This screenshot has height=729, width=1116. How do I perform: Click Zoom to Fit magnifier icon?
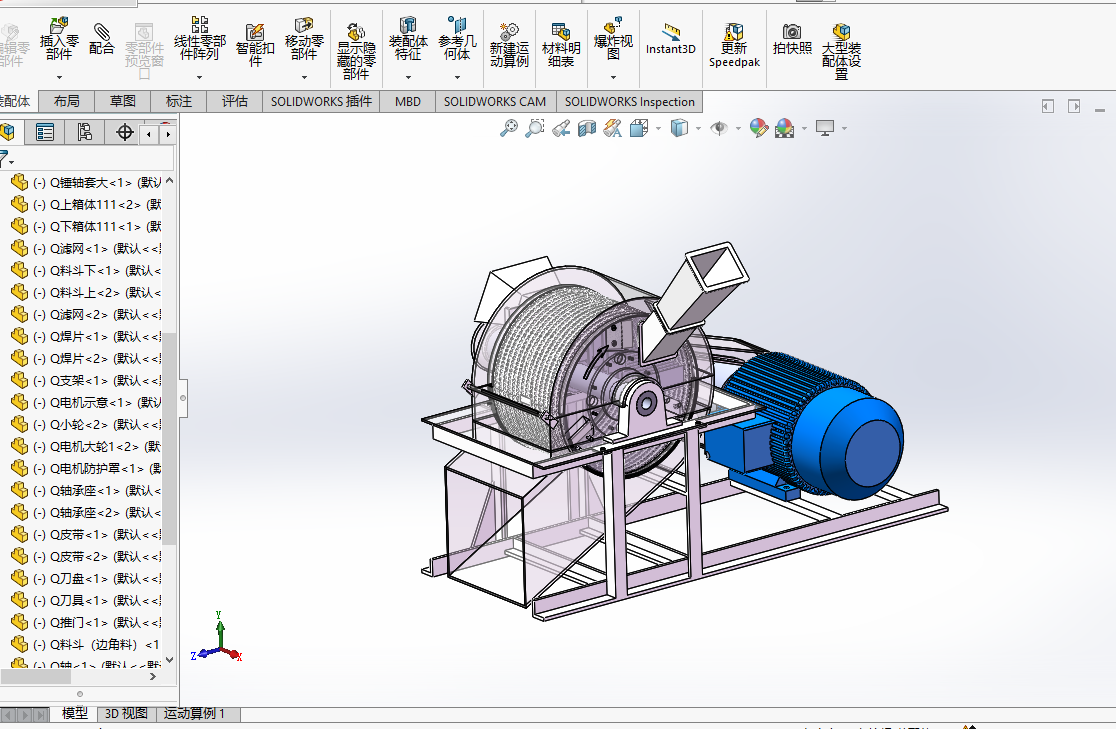pos(509,128)
